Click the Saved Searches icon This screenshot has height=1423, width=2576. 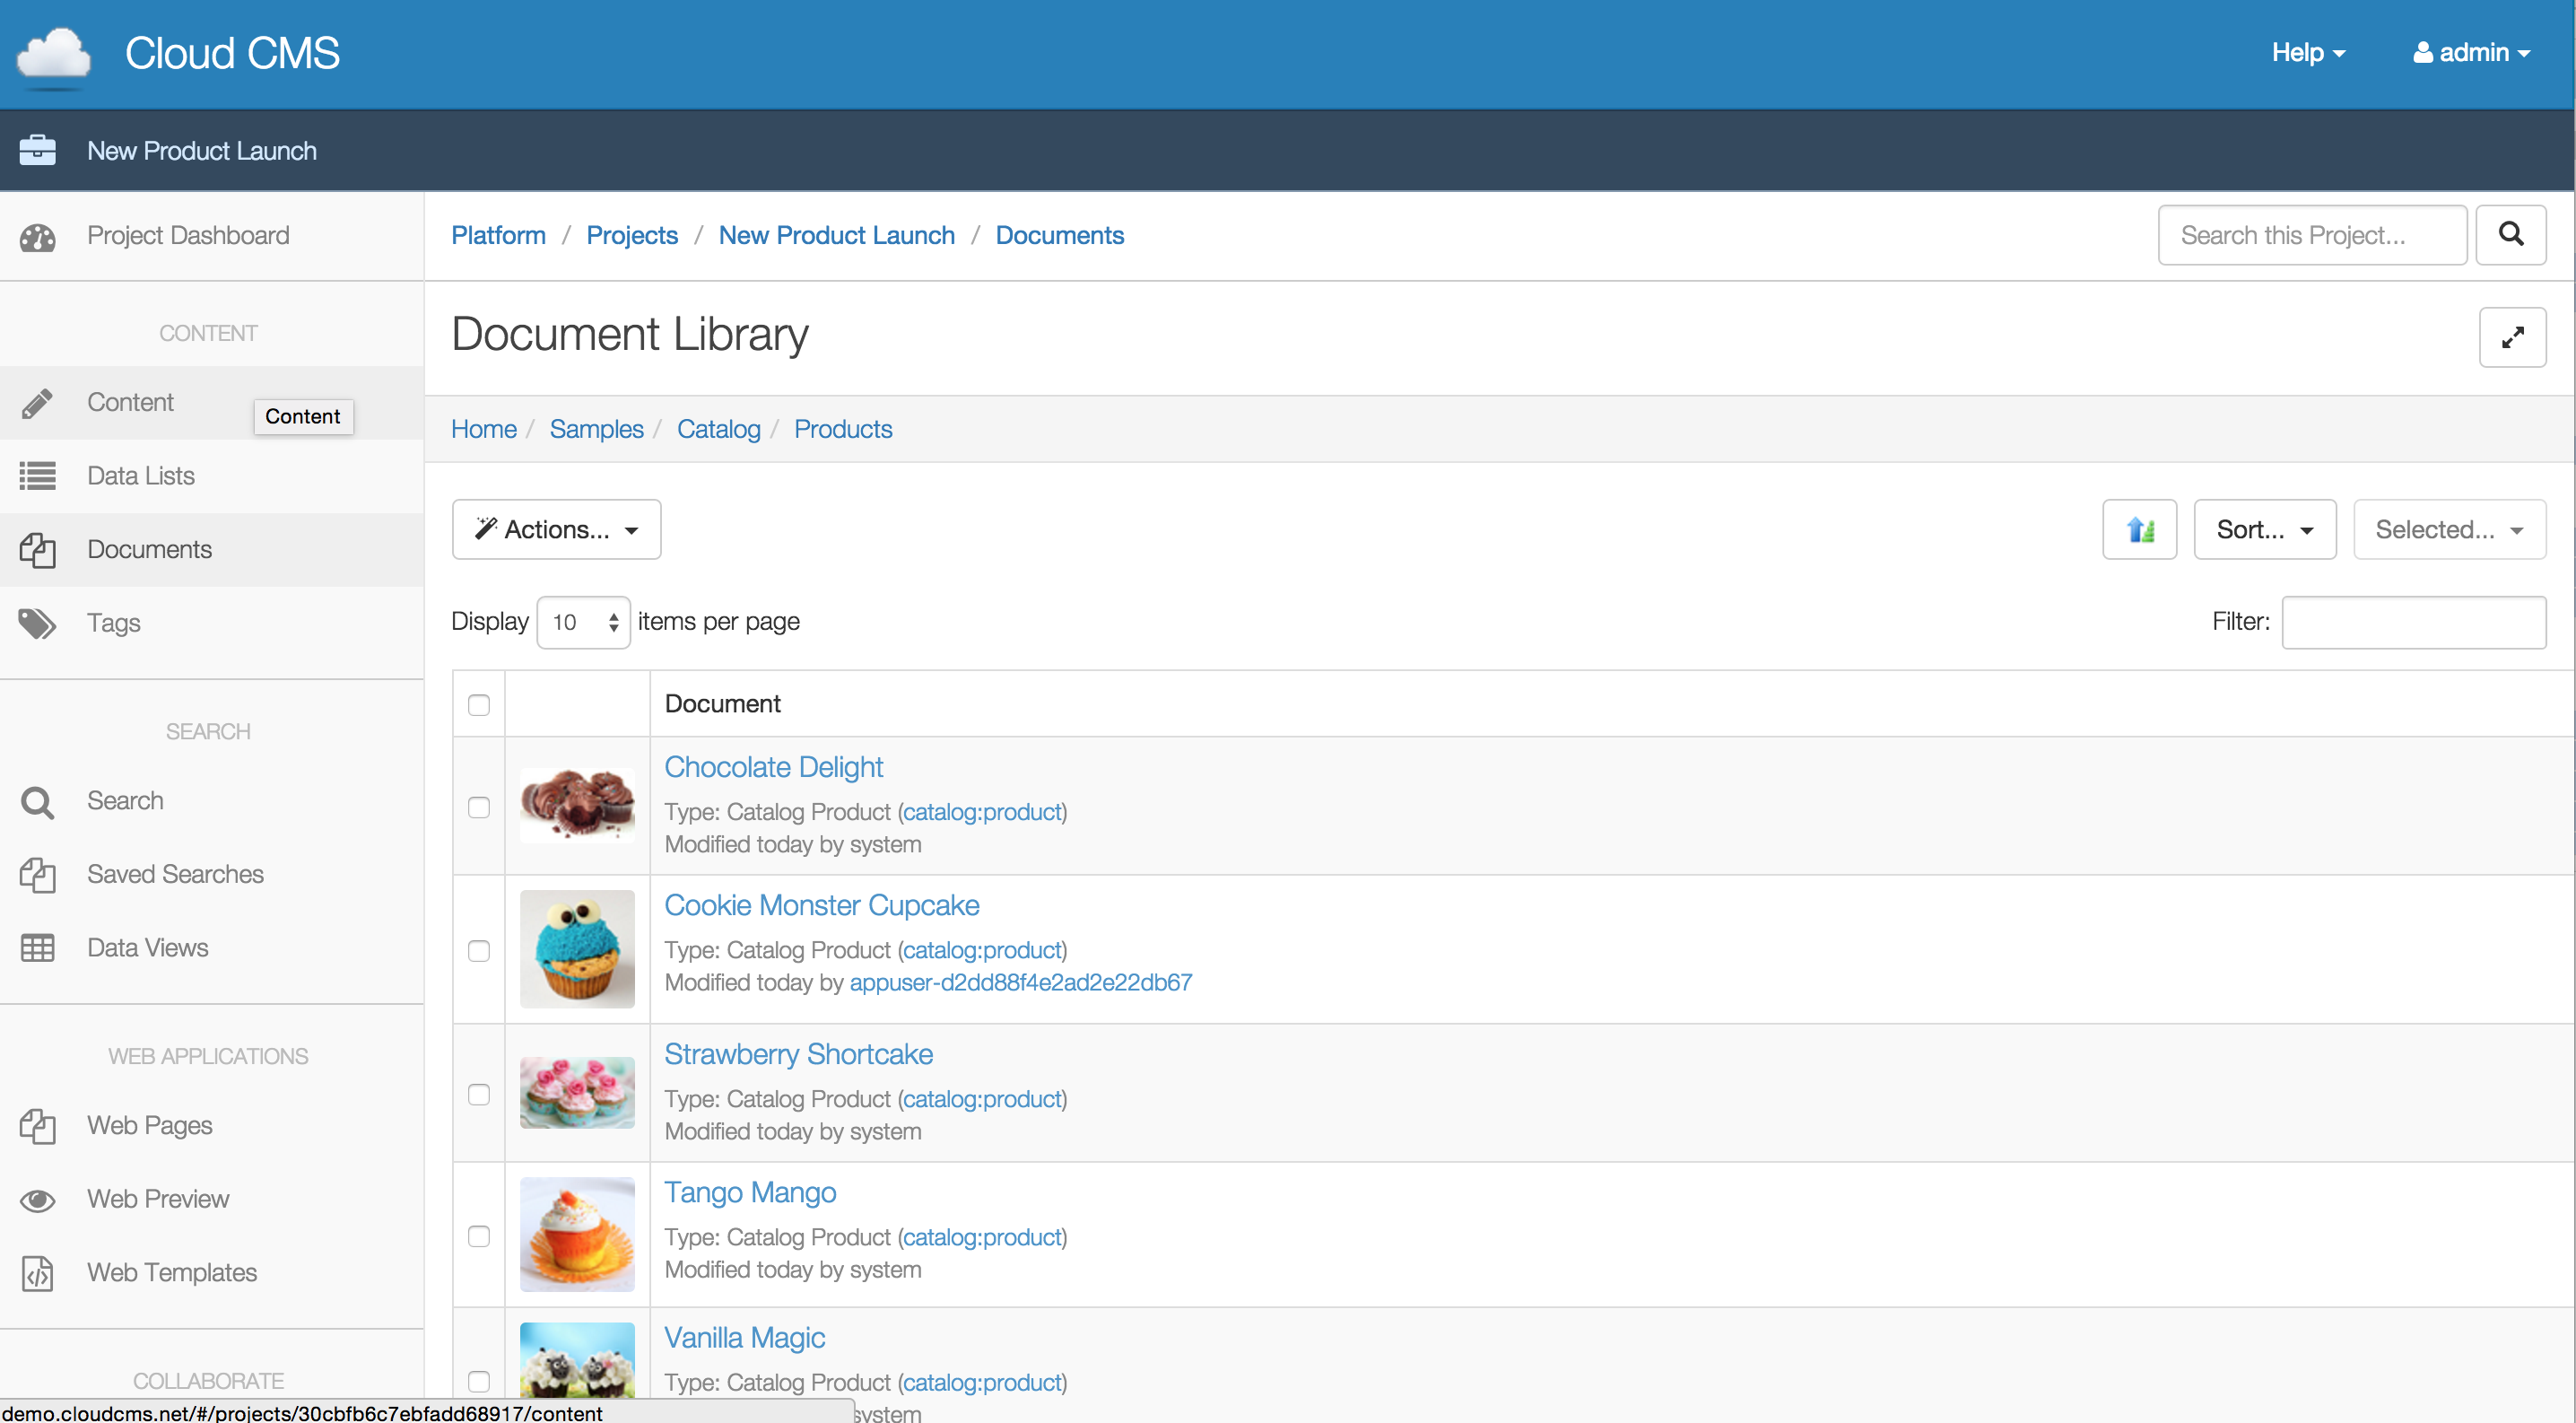pyautogui.click(x=38, y=875)
